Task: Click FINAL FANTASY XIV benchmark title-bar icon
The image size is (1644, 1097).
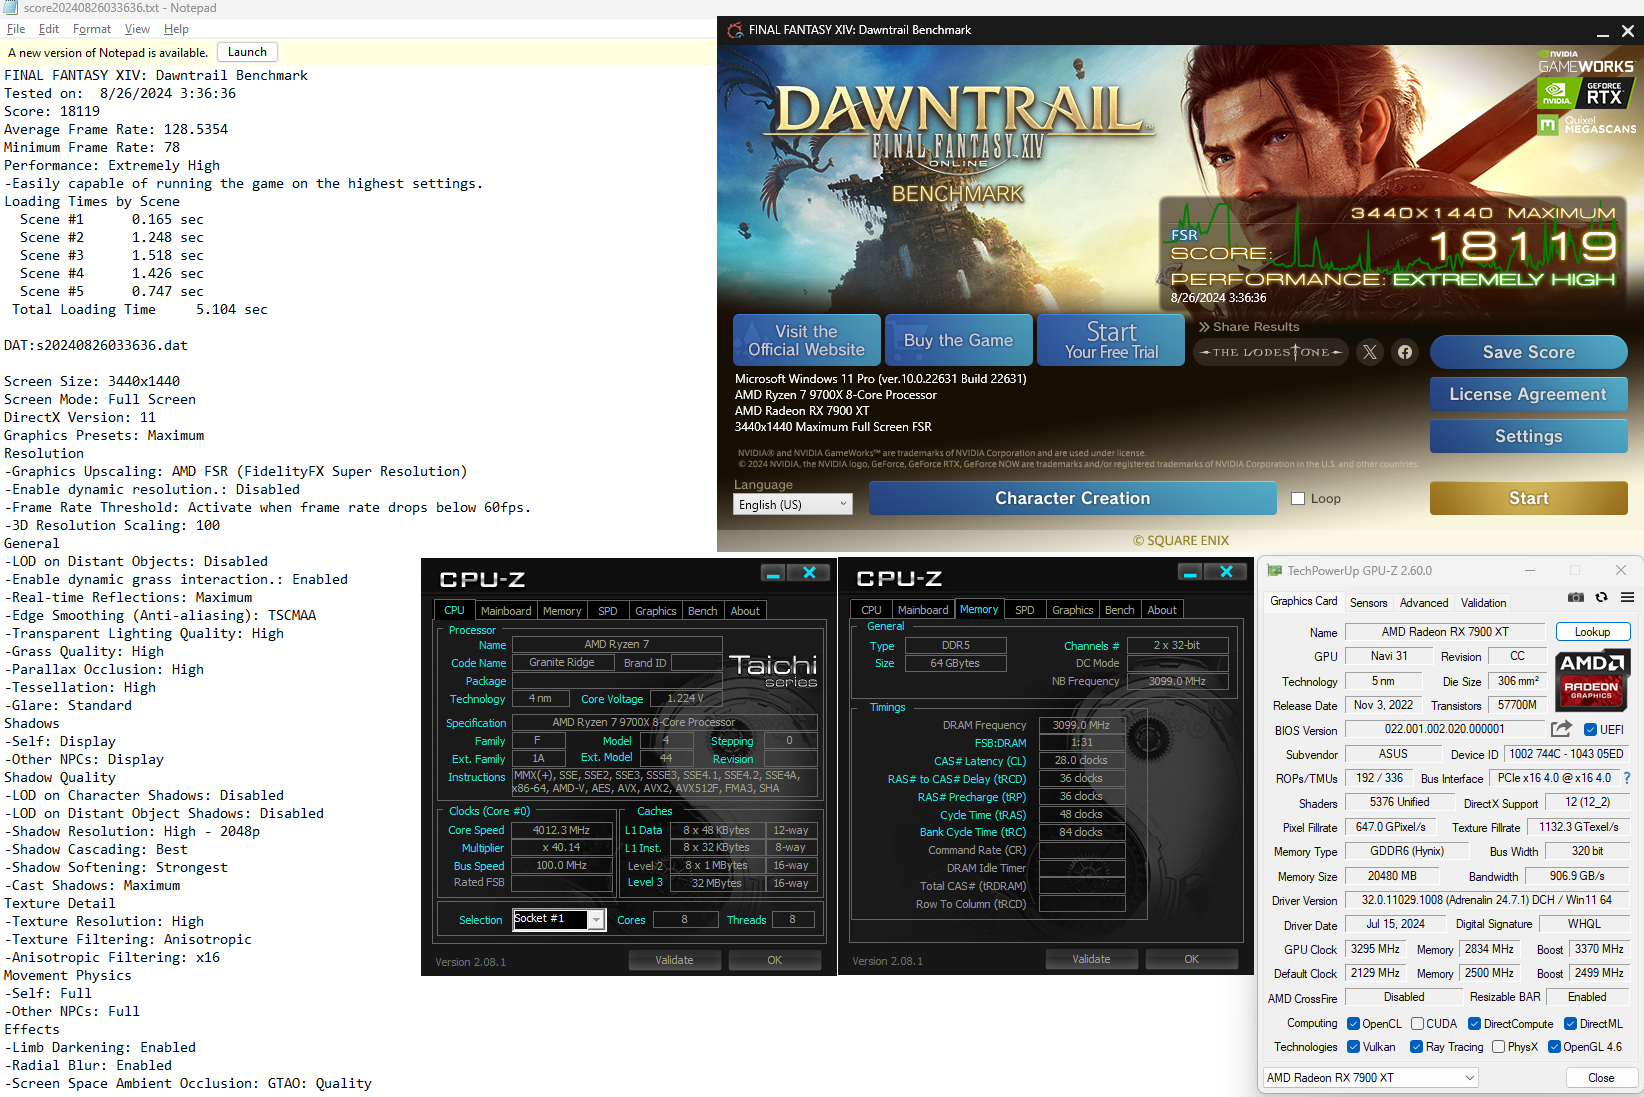Action: [735, 30]
